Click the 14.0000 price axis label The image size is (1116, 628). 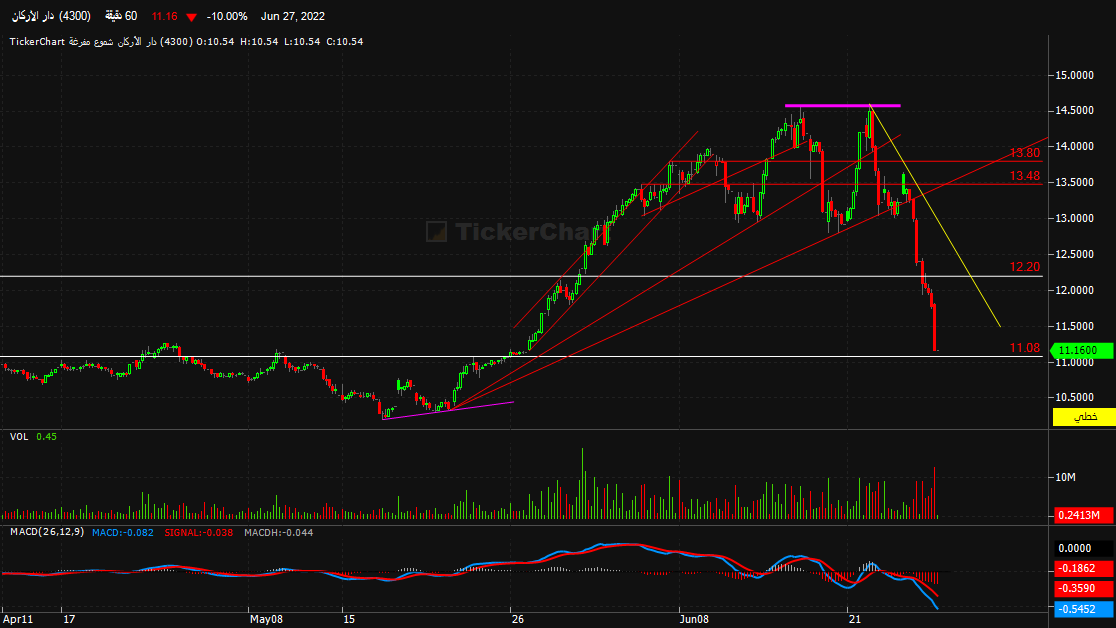[1075, 146]
